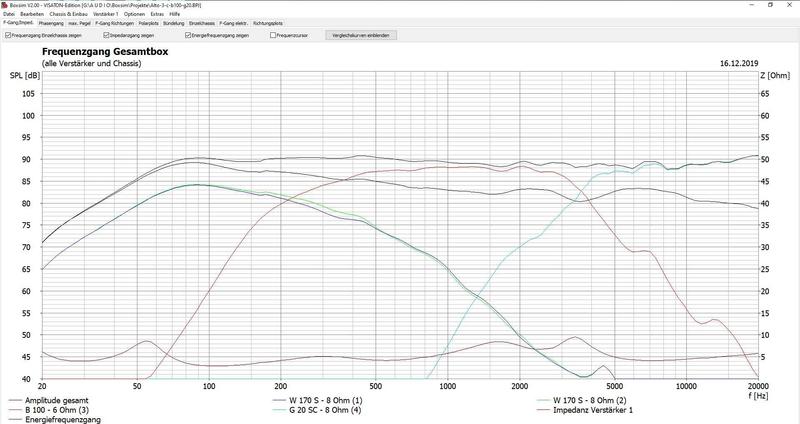Switch to the Phasengang tab
800x424 pixels.
click(51, 23)
